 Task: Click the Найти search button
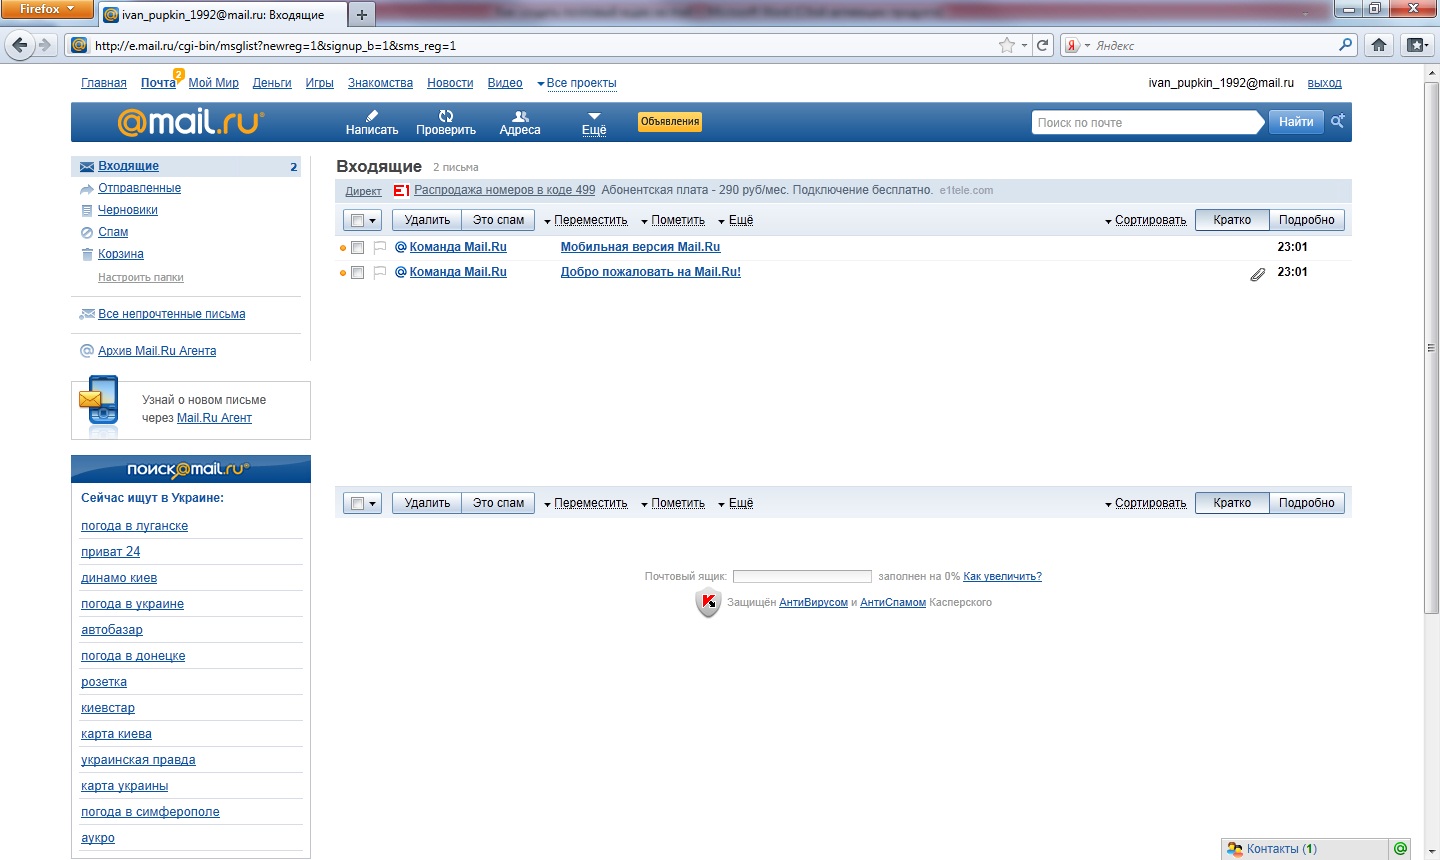[1296, 122]
